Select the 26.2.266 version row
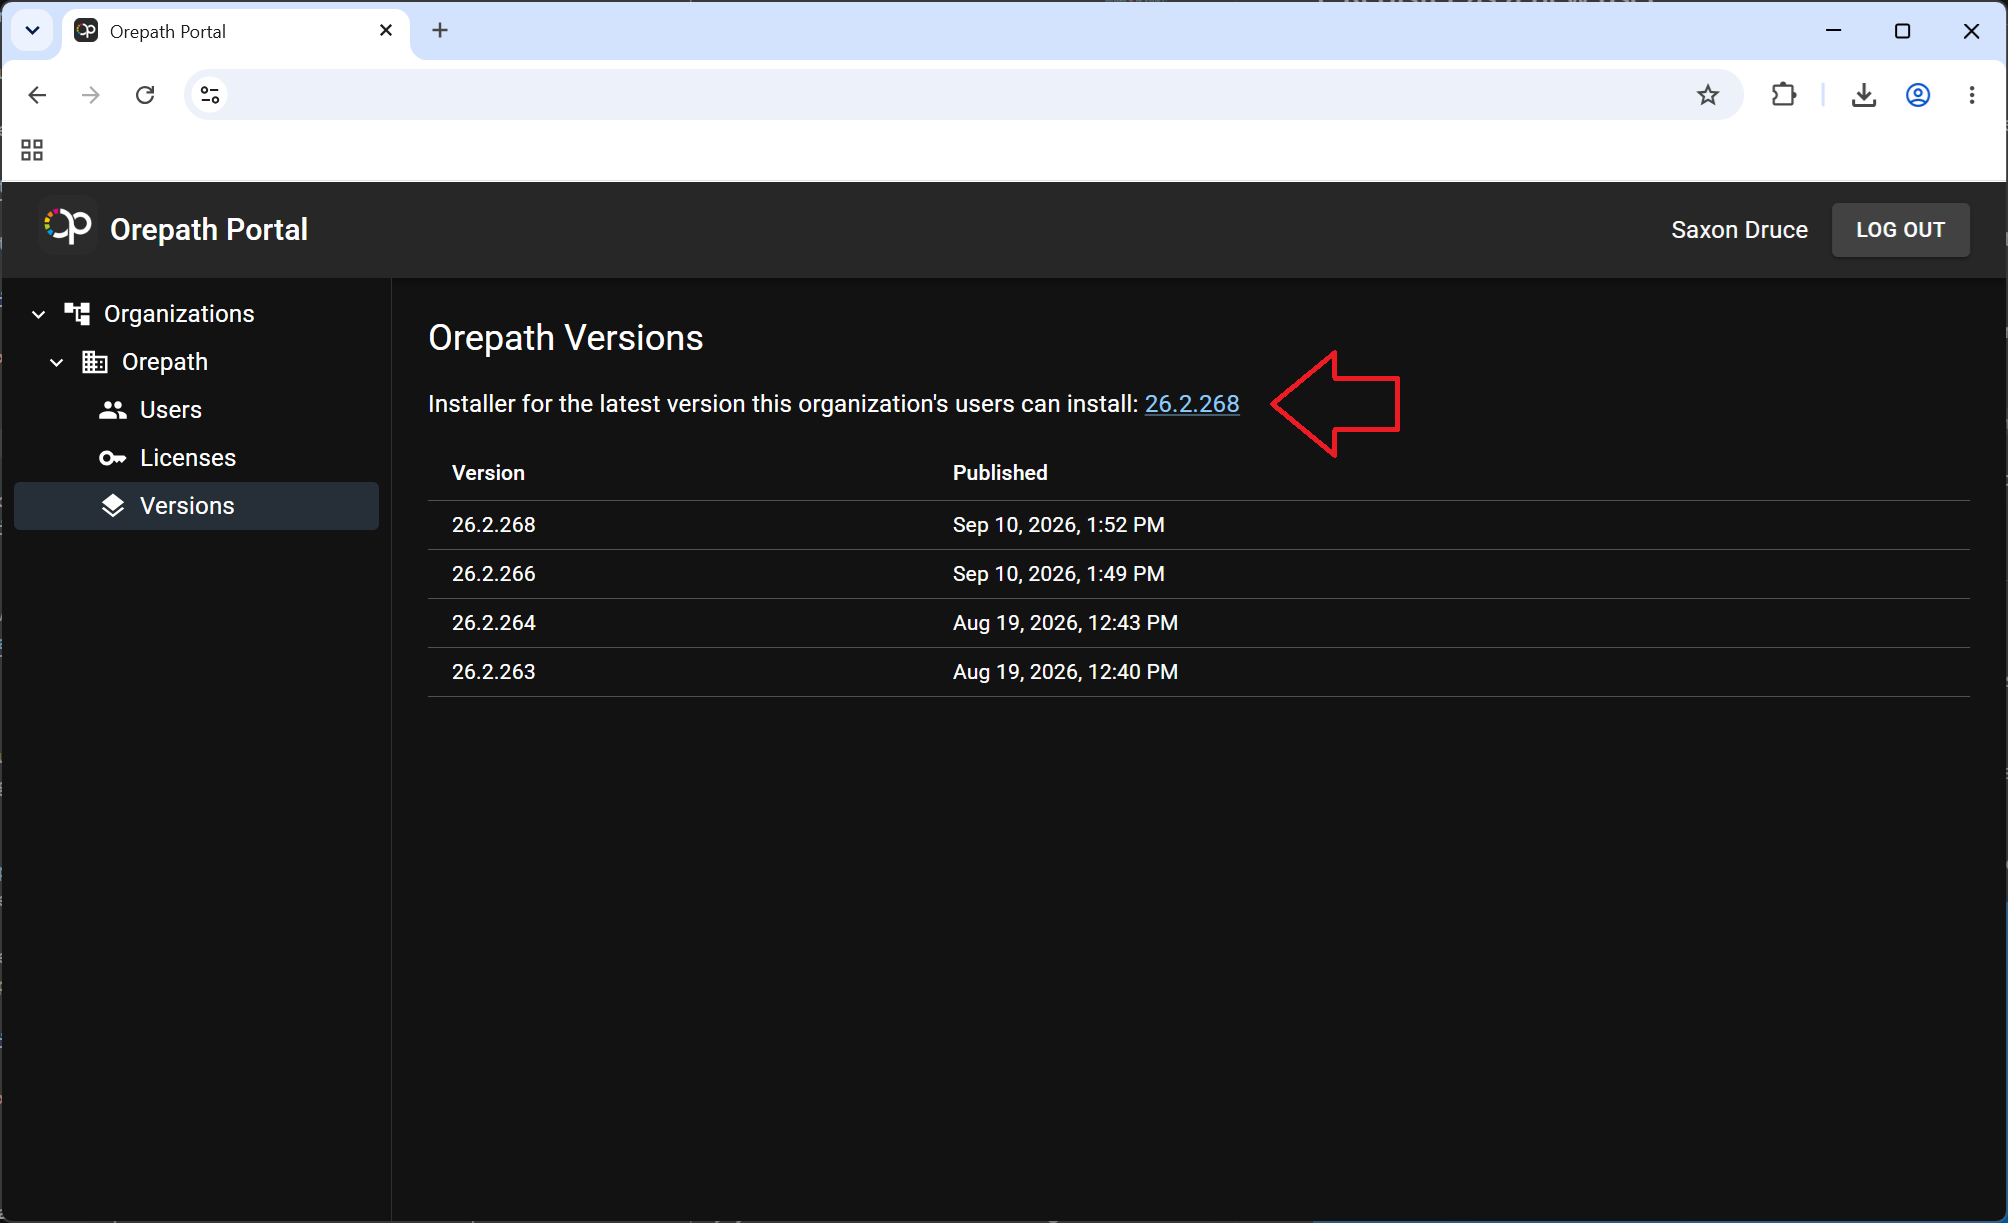This screenshot has width=2008, height=1223. coord(1198,574)
